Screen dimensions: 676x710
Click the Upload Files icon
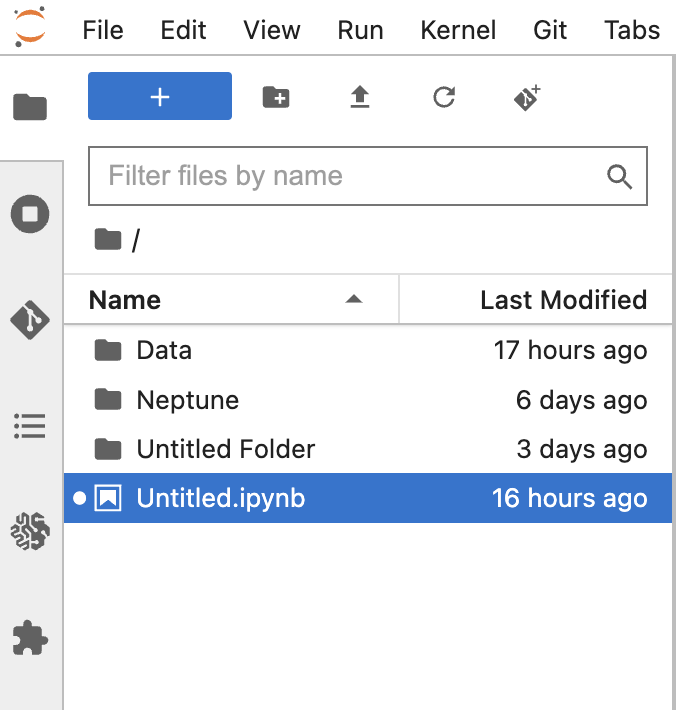359,97
